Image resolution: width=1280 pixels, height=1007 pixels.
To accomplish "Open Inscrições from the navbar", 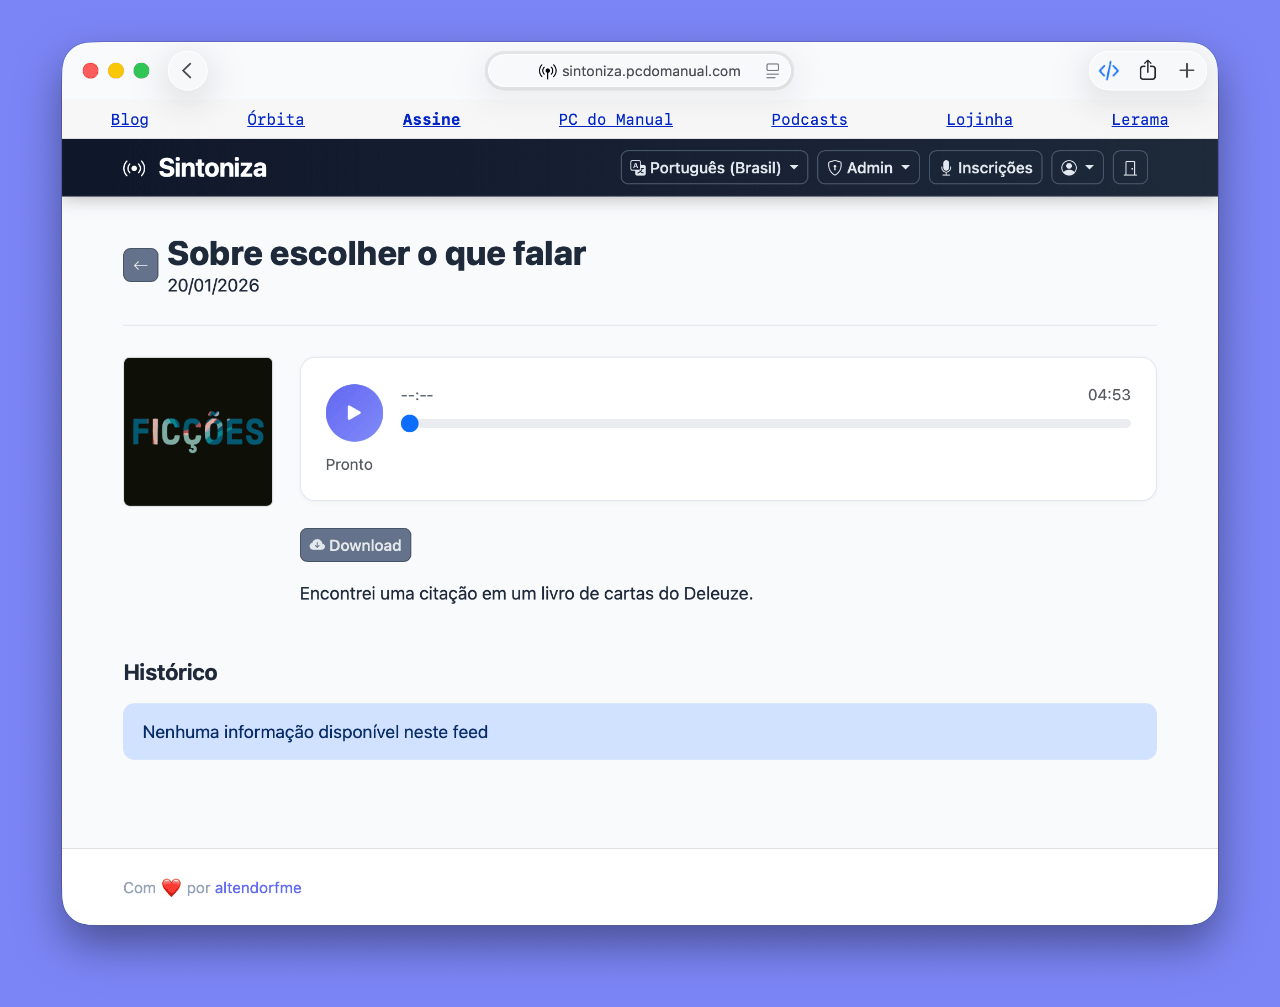I will [x=986, y=168].
